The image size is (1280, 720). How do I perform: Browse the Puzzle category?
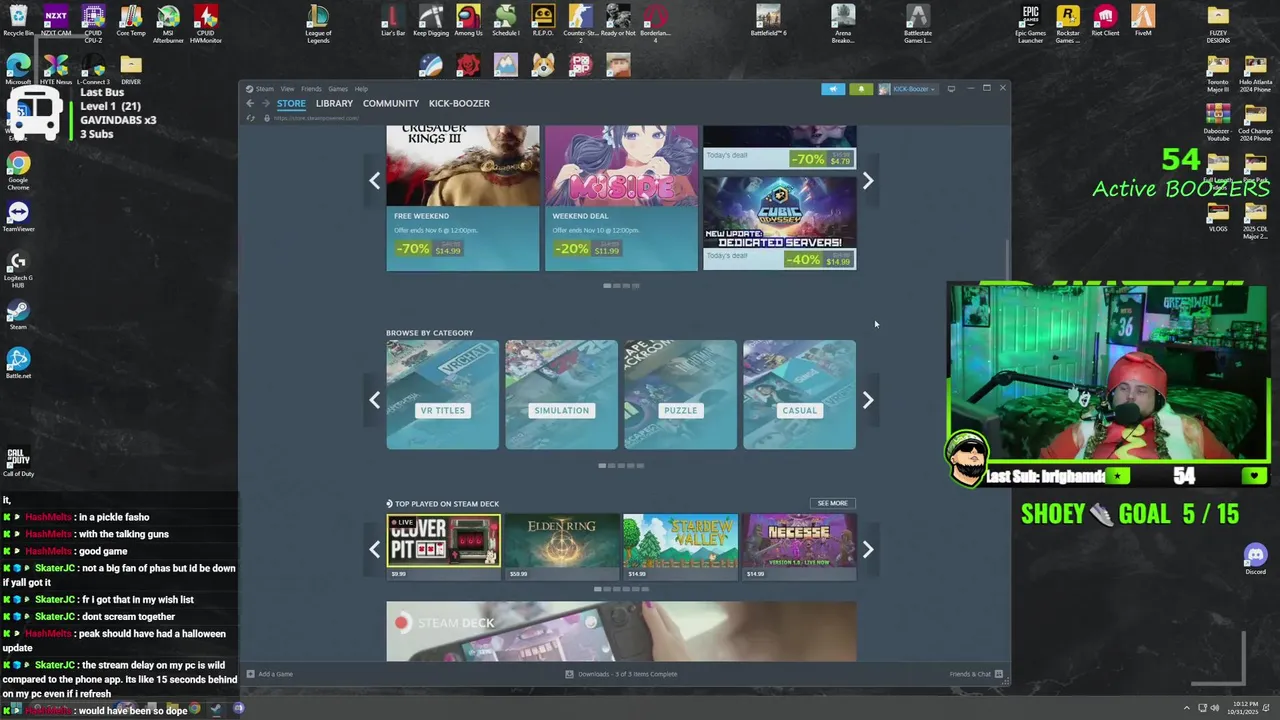point(681,395)
